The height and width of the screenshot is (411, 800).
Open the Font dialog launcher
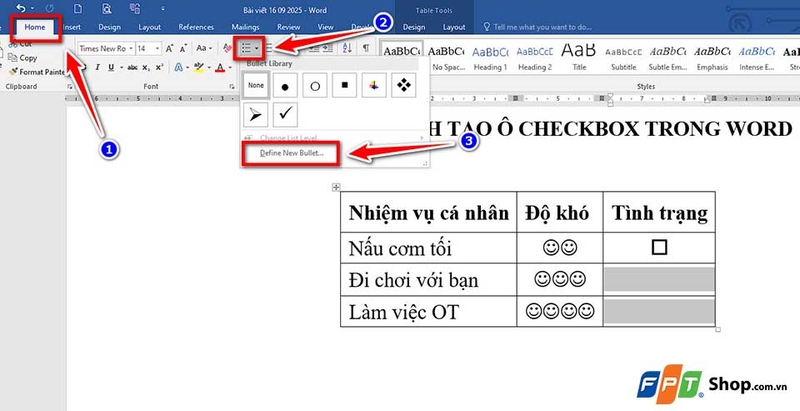pyautogui.click(x=233, y=87)
